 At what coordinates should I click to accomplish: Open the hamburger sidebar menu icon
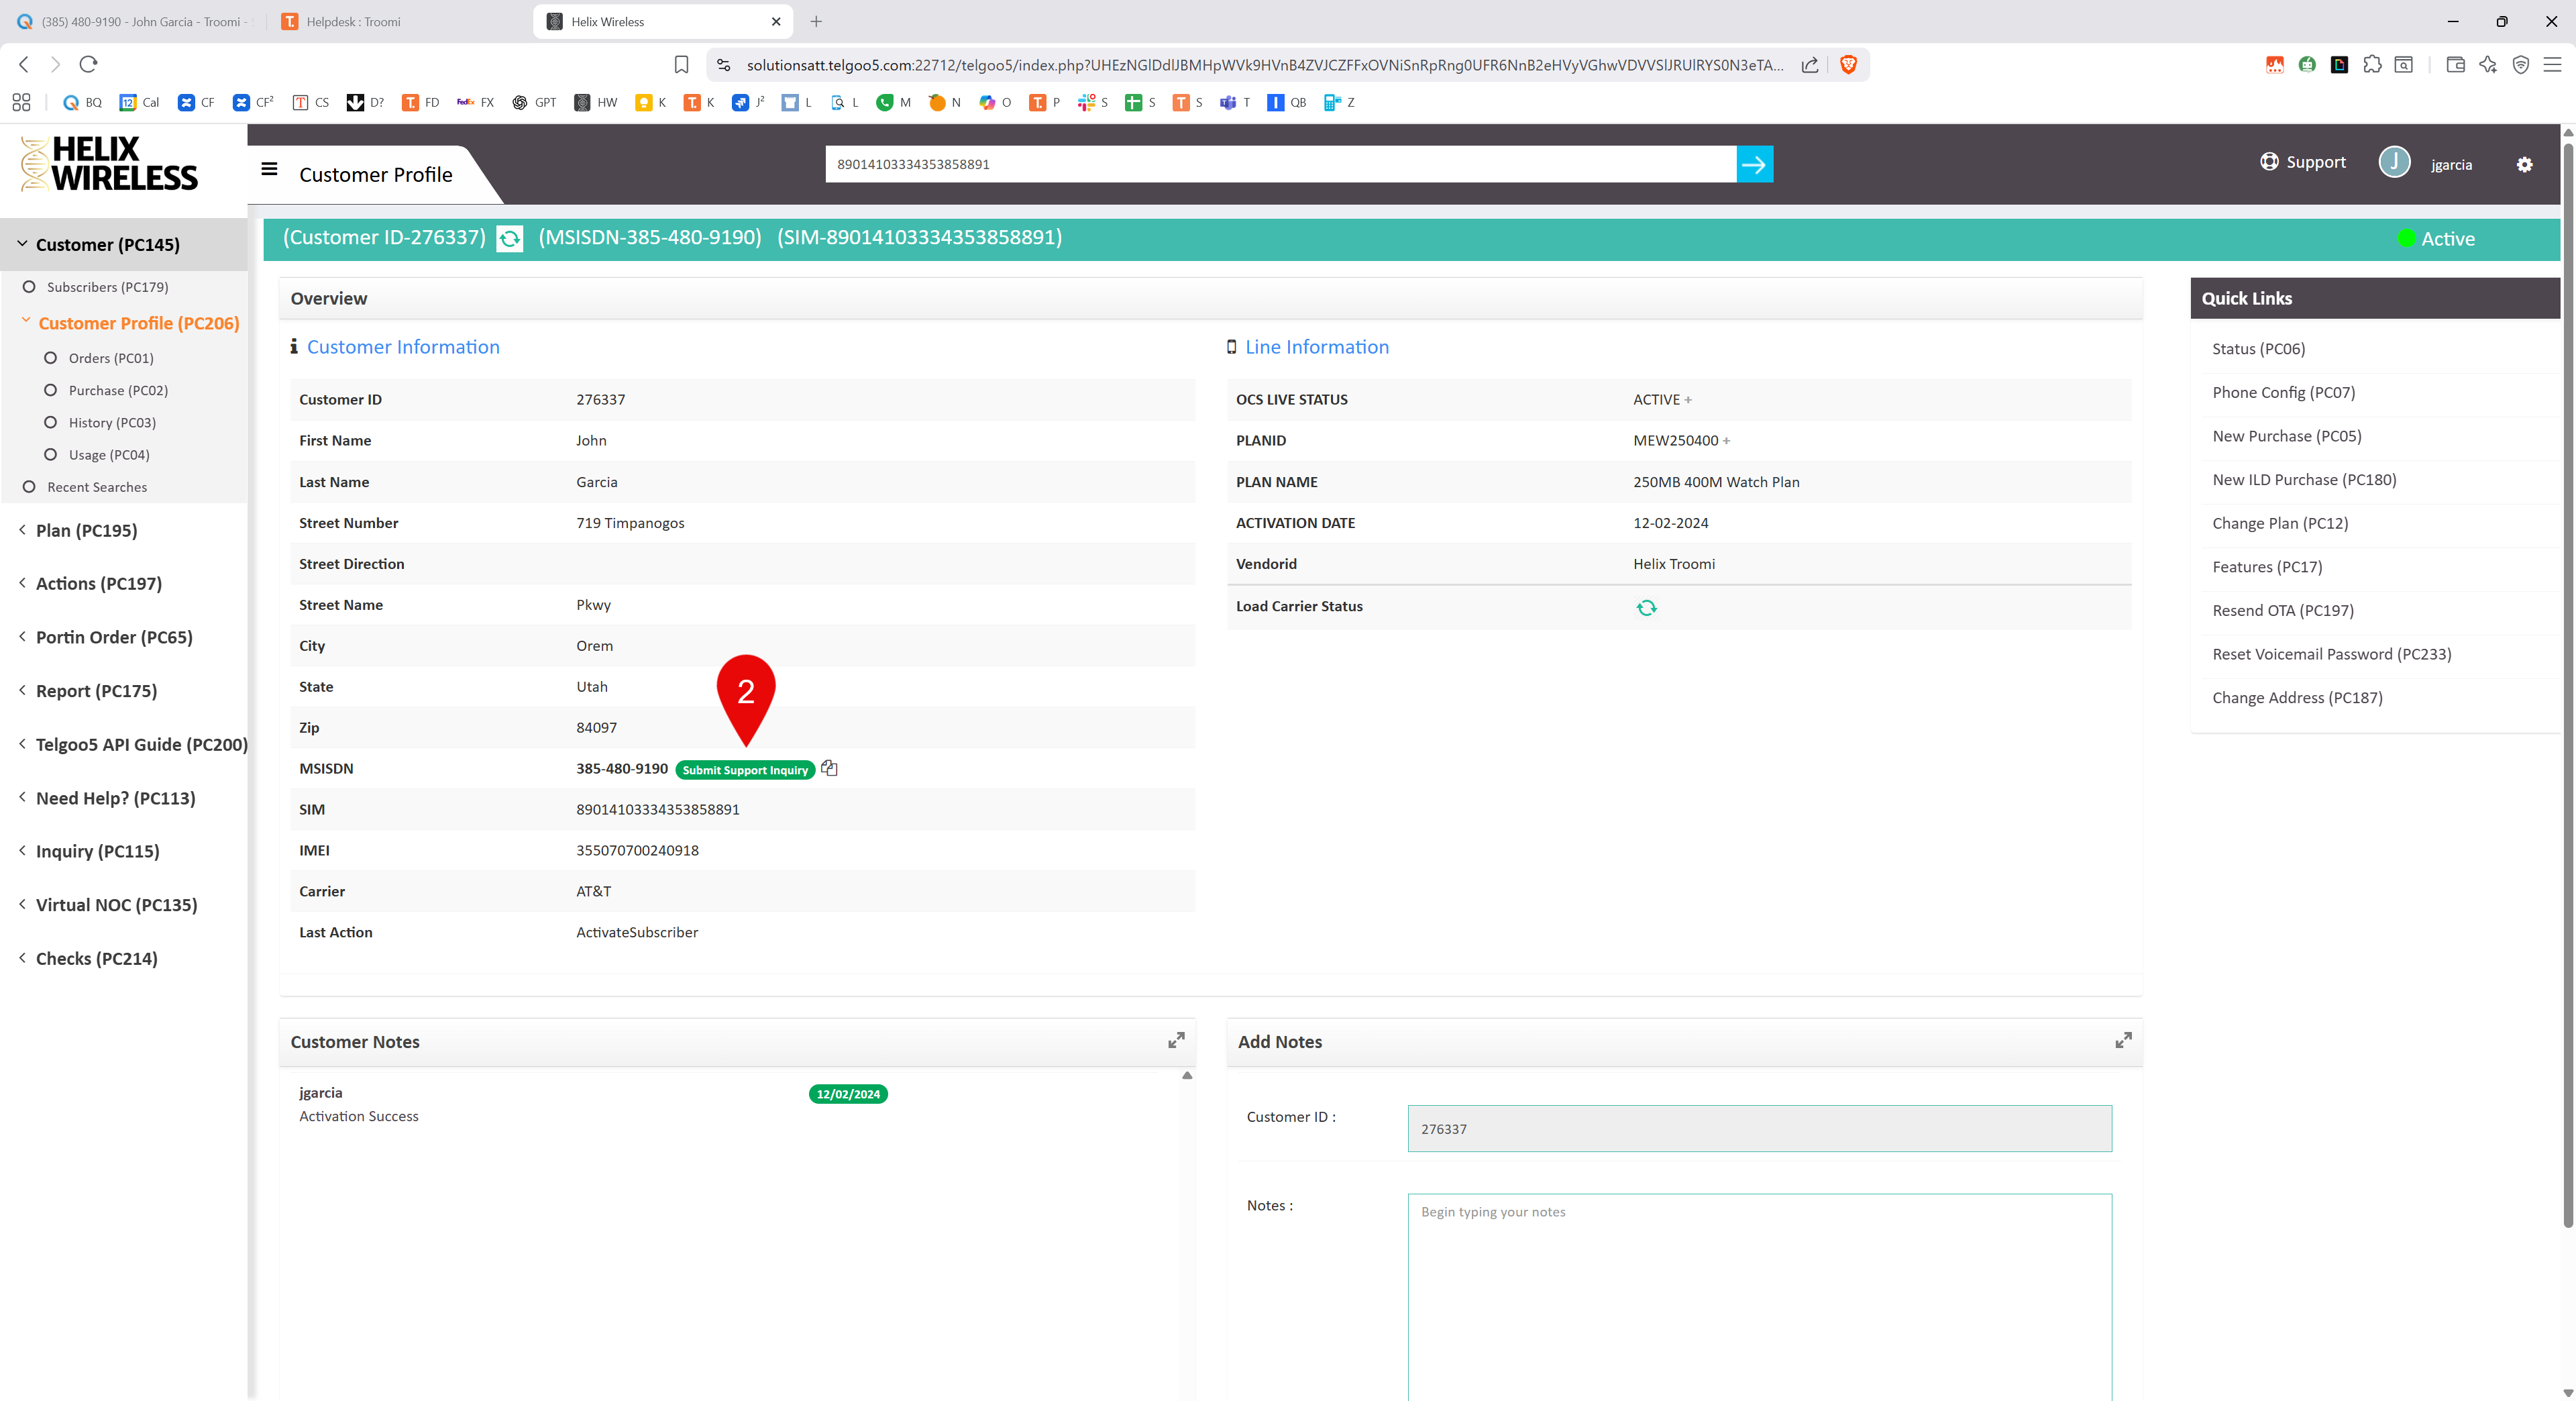click(x=269, y=169)
